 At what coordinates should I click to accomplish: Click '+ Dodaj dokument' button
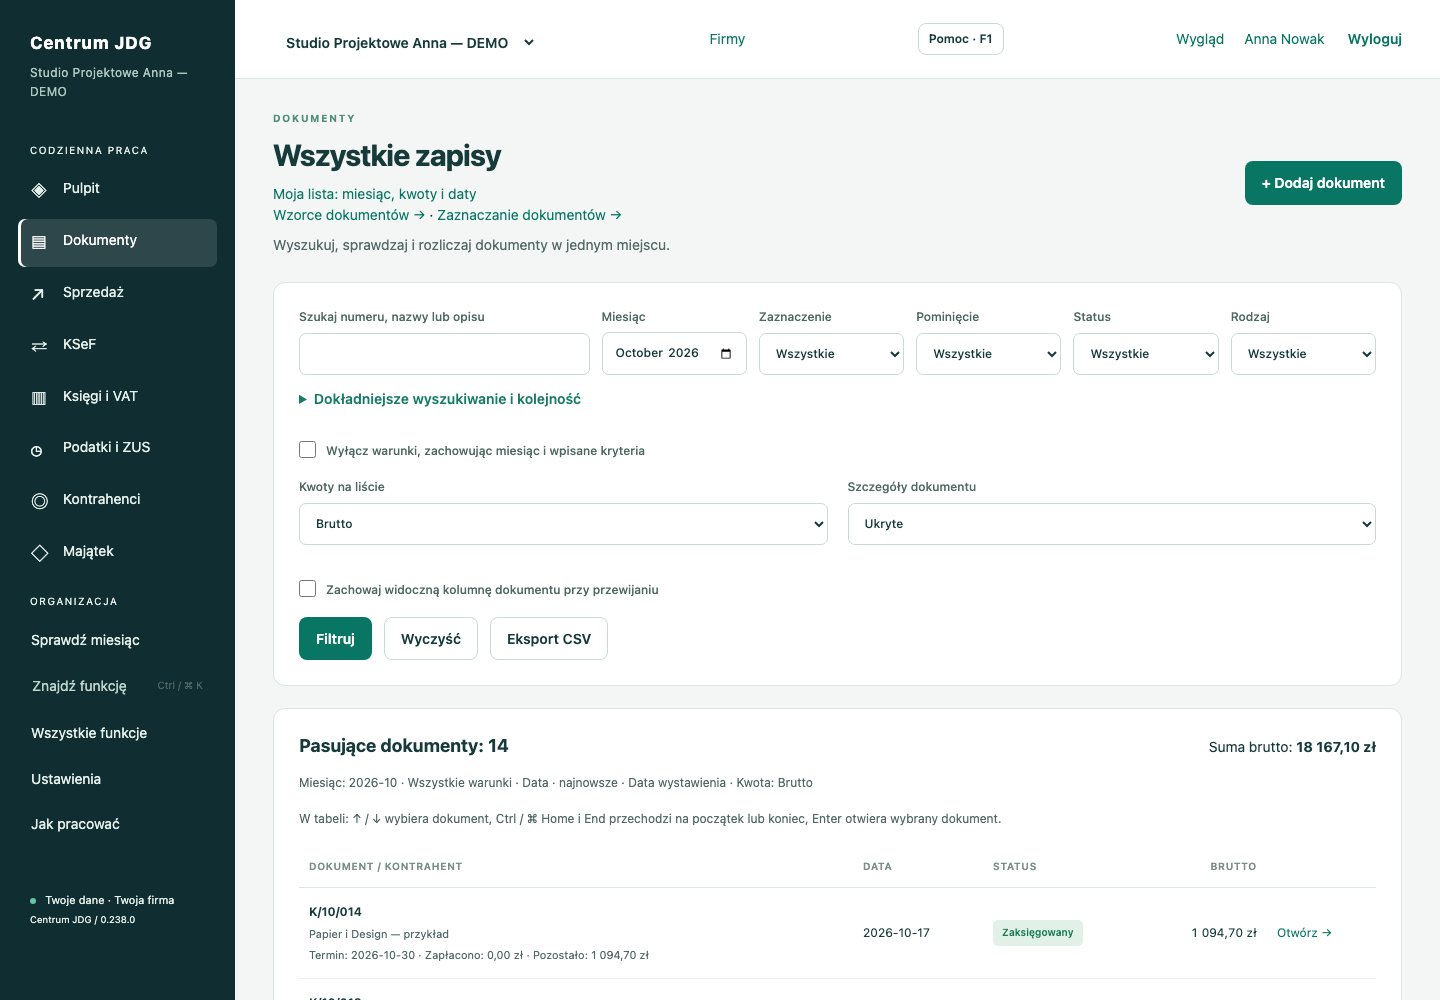pyautogui.click(x=1323, y=183)
